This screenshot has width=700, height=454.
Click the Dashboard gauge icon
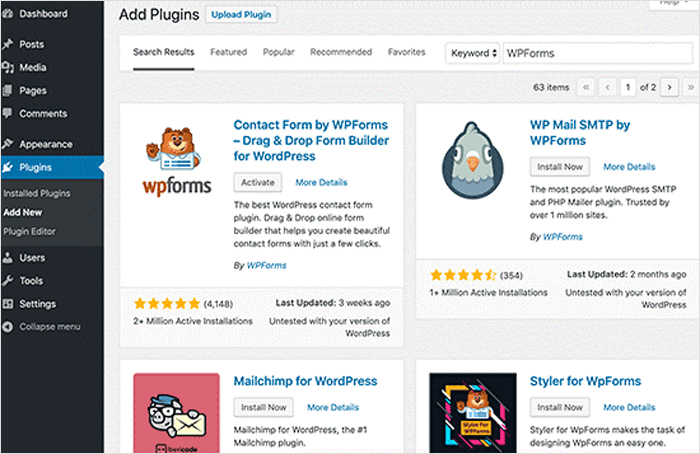[x=7, y=14]
